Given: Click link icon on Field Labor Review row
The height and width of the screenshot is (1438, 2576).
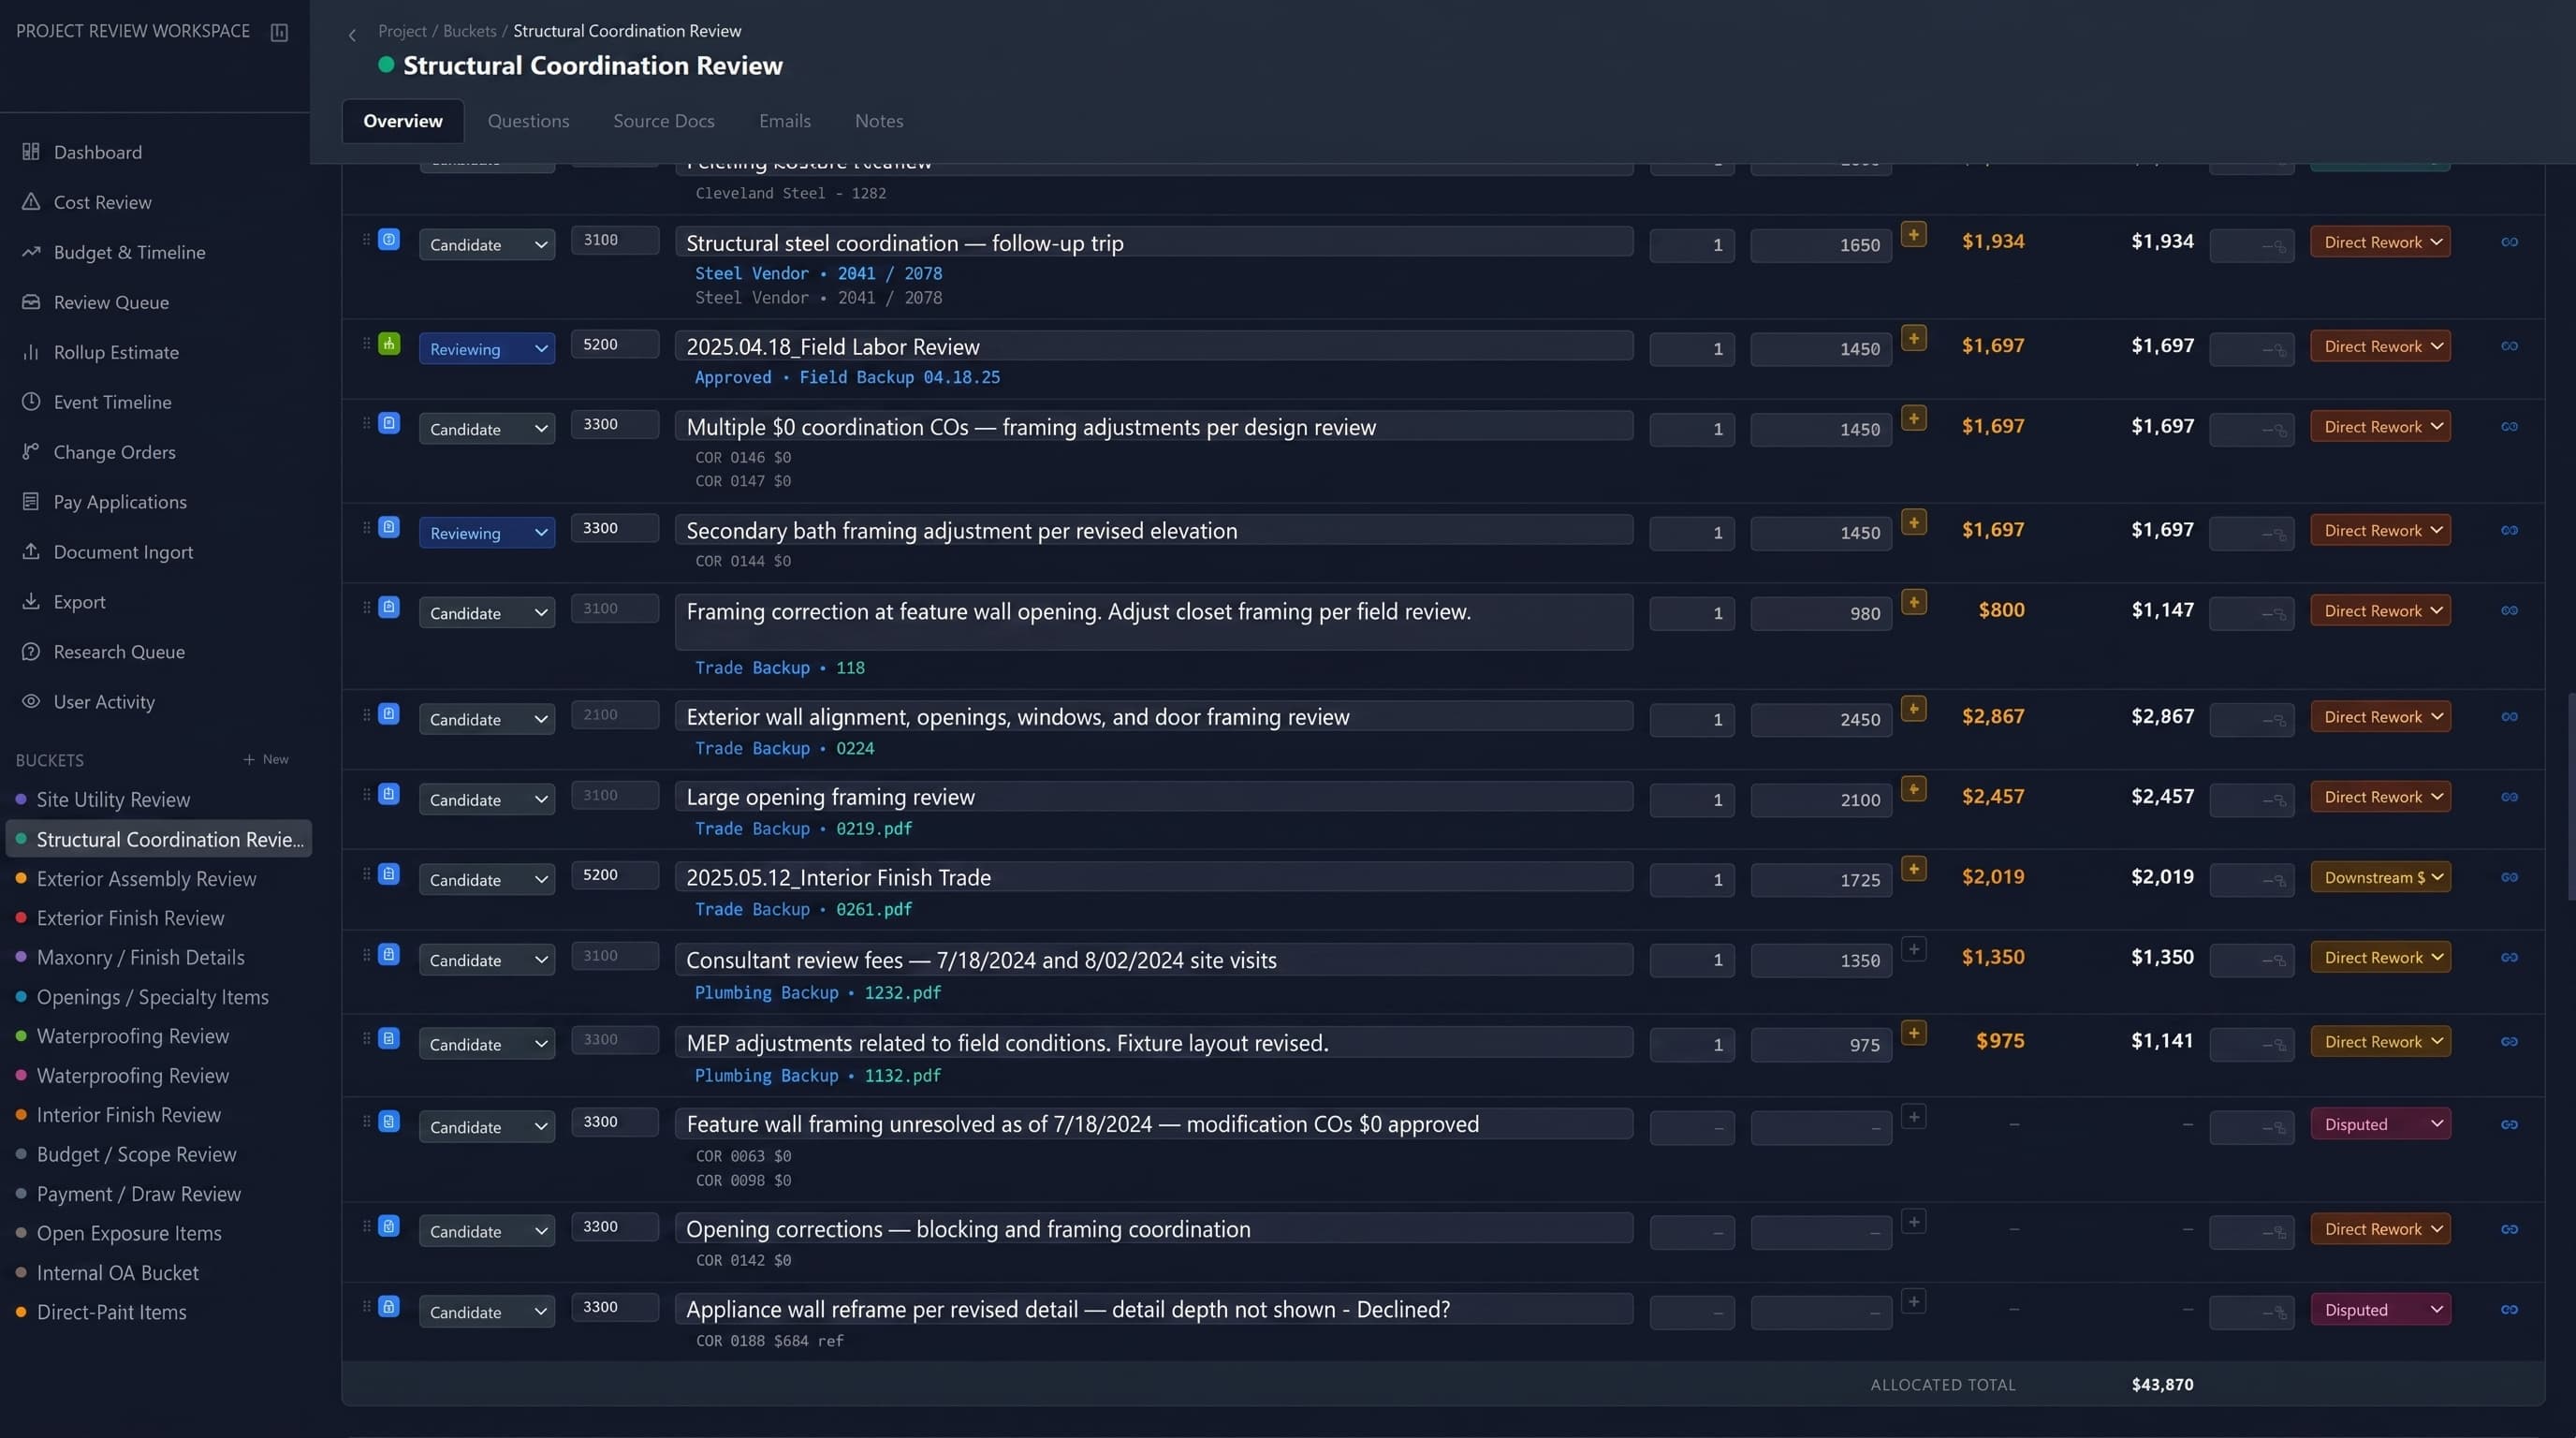Looking at the screenshot, I should (2509, 346).
